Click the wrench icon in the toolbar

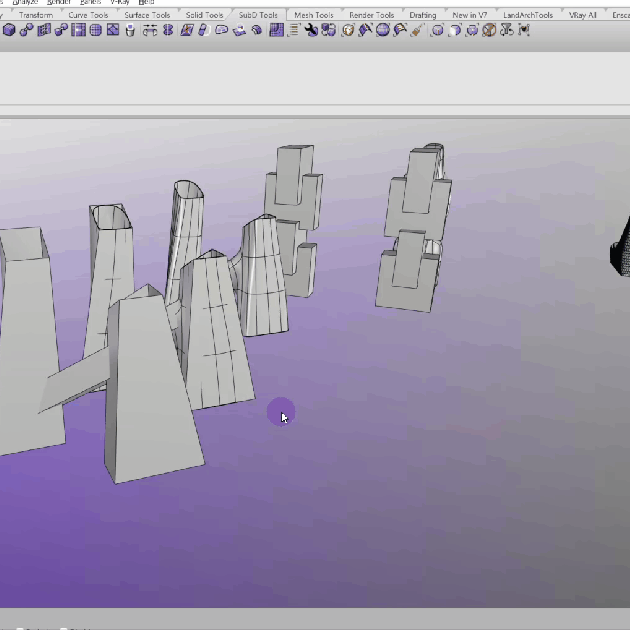pos(310,30)
